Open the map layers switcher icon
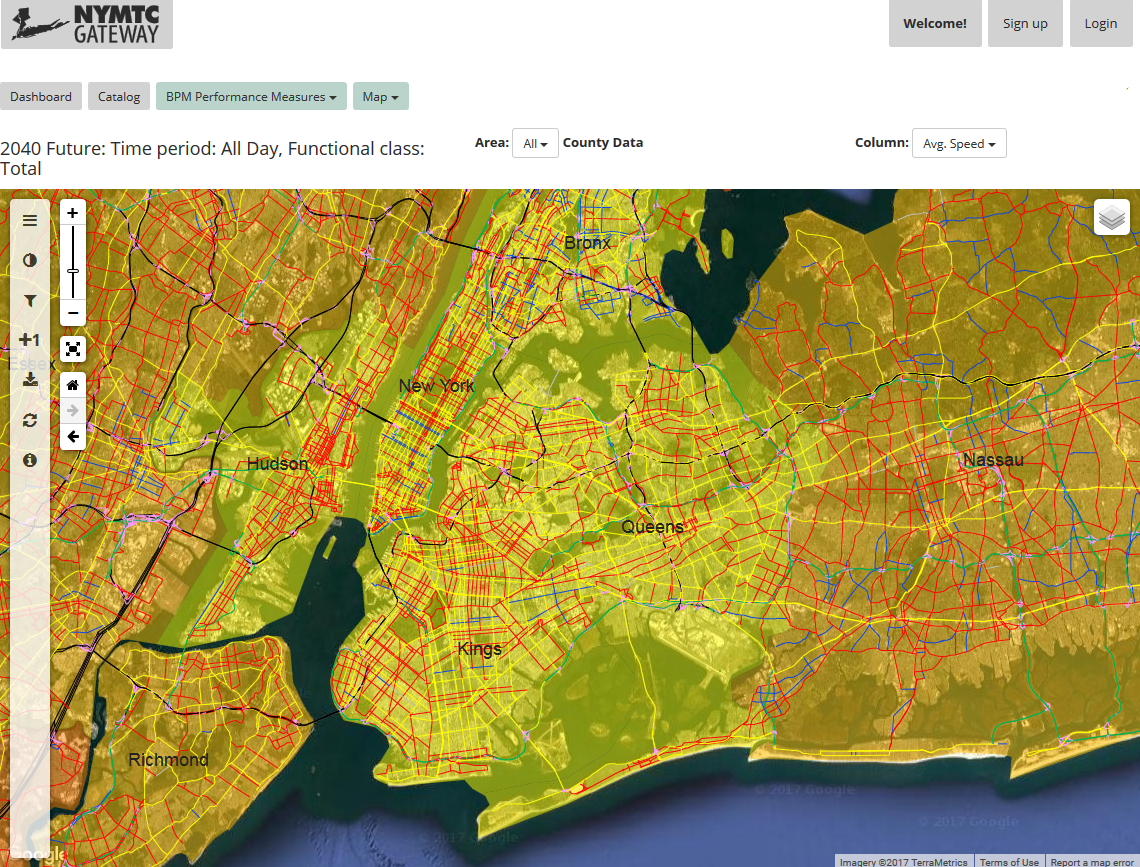Screen dimensions: 1140x867 point(1112,217)
